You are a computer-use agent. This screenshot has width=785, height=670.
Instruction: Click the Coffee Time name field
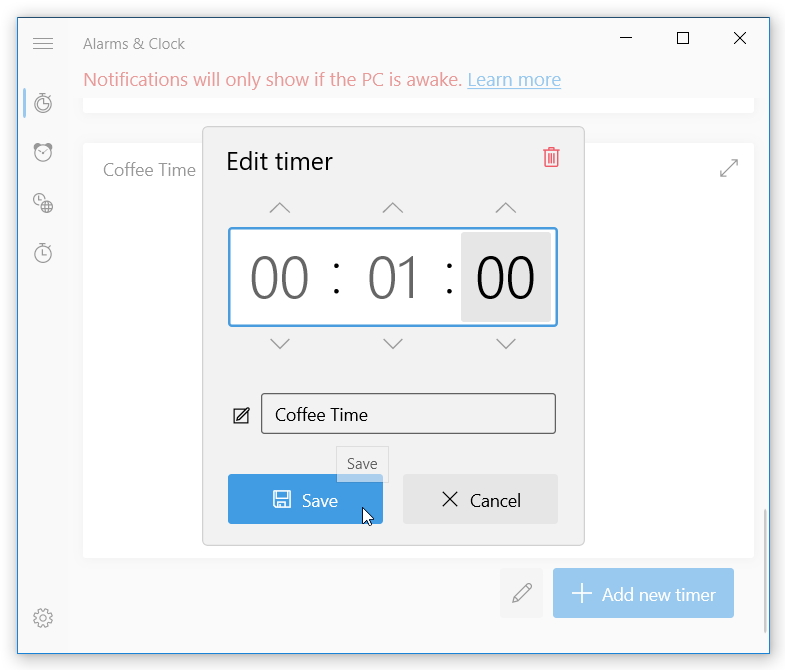coord(409,414)
